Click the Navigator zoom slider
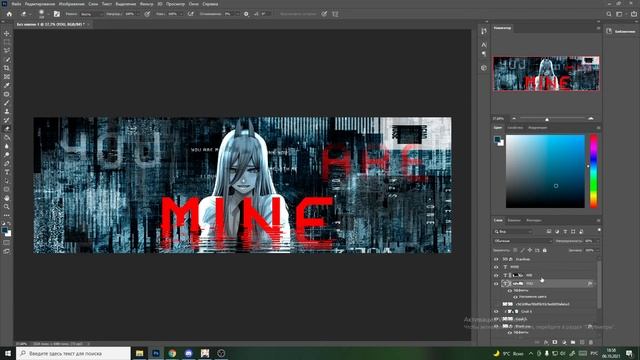640x360 pixels. [547, 119]
